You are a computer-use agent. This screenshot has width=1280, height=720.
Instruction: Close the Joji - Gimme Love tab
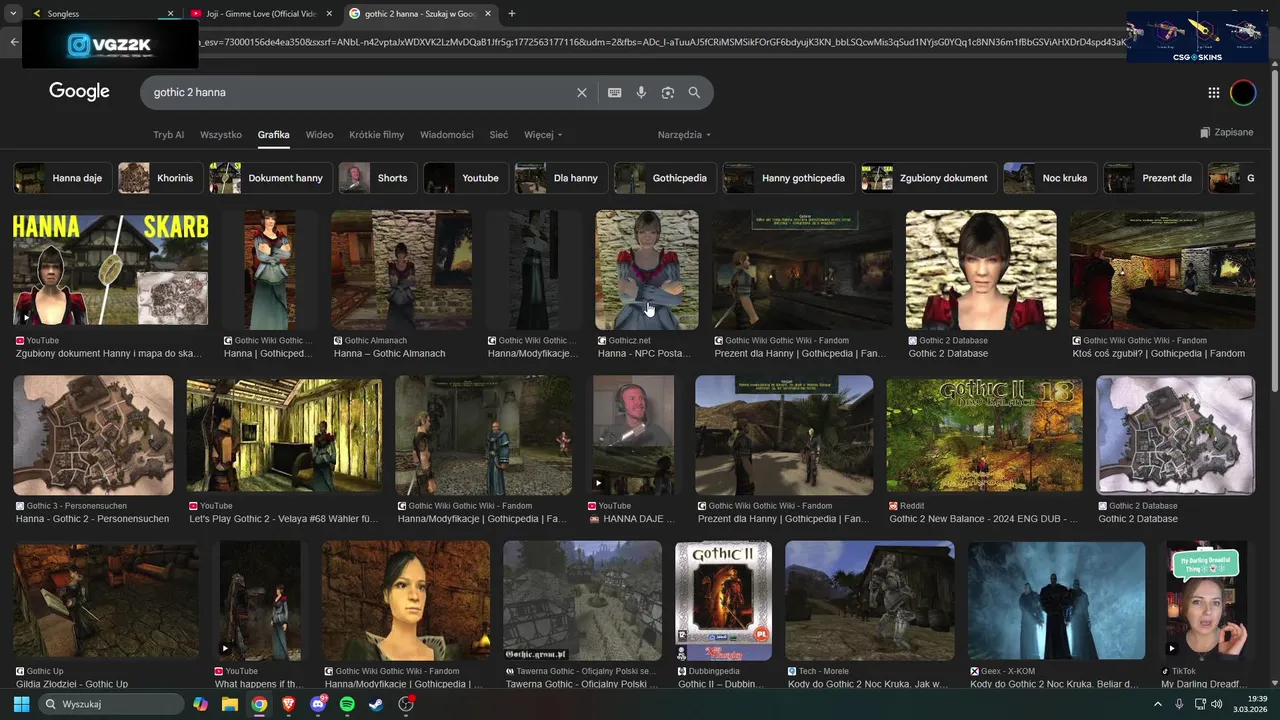329,14
